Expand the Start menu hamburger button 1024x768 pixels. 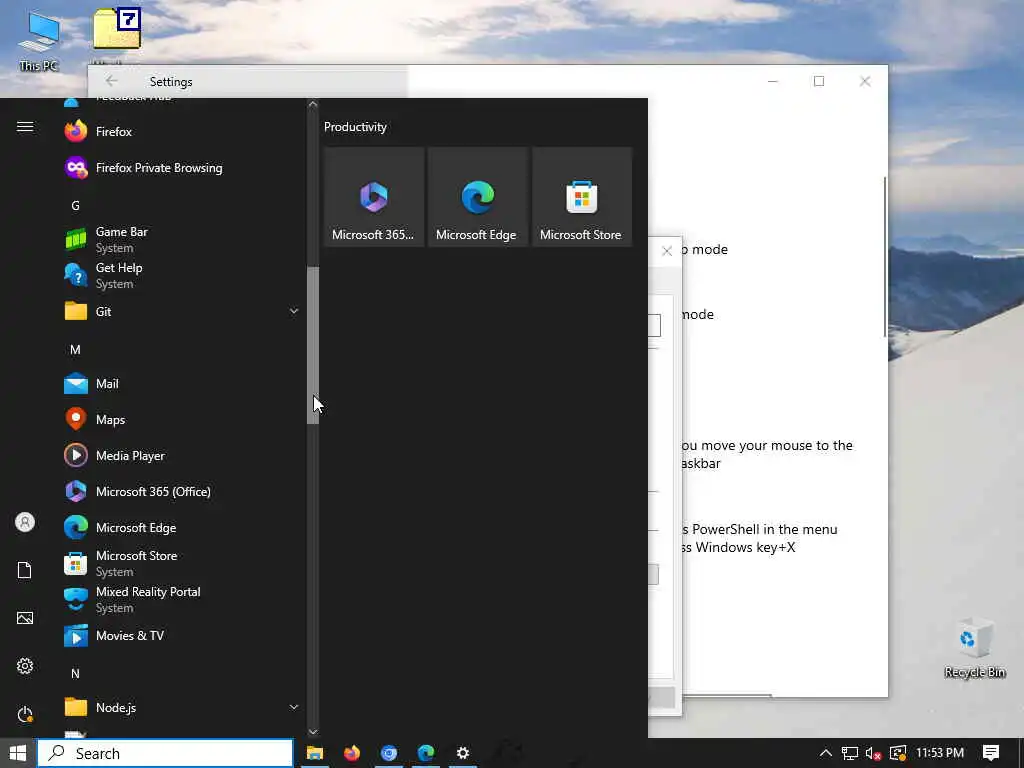[x=25, y=127]
